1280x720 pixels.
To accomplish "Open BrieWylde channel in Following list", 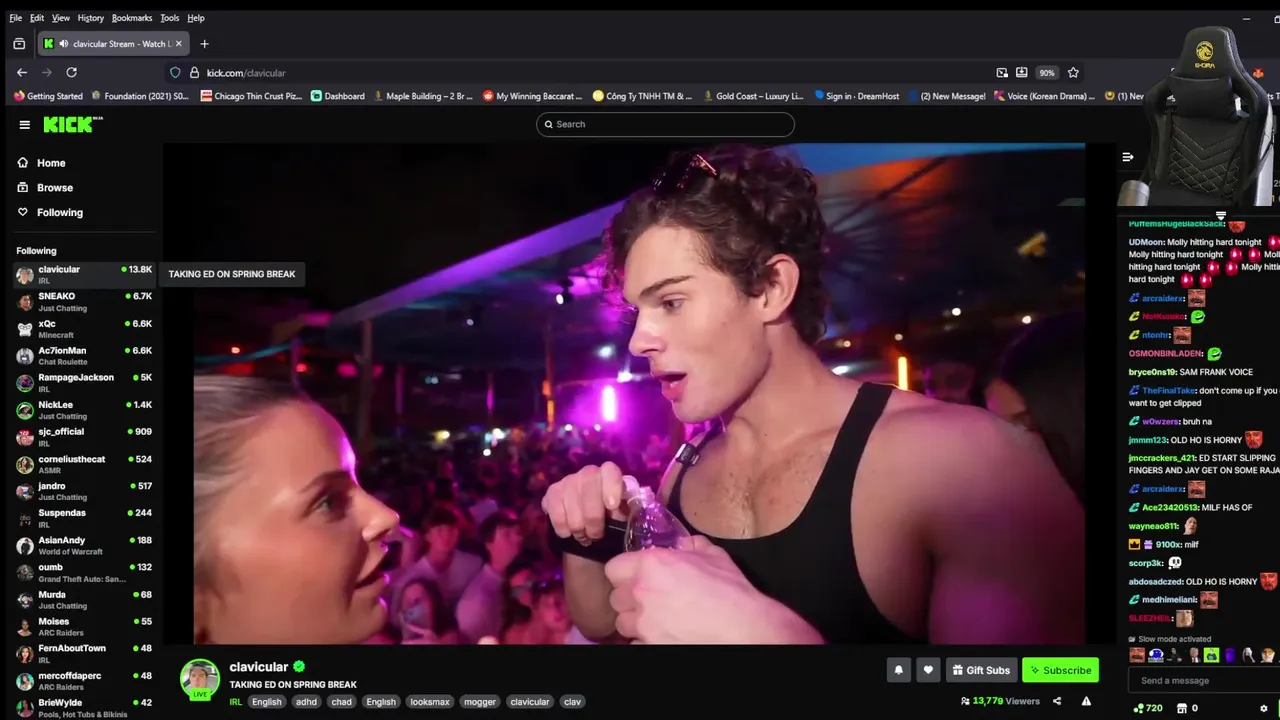I will 84,708.
